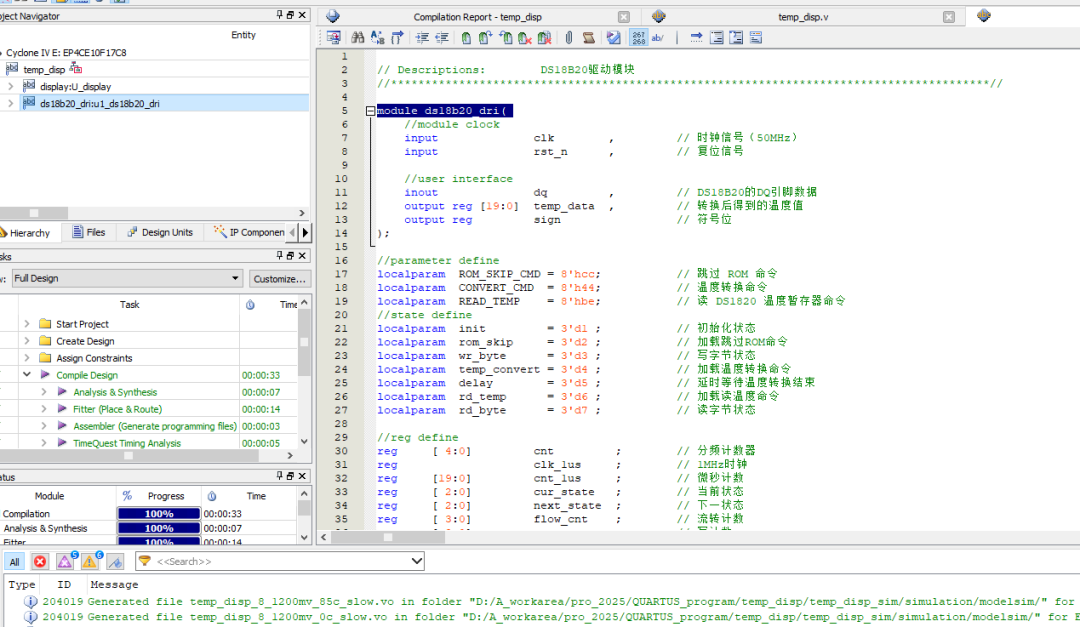
Task: Open the Find dialog using binoculars icon
Action: click(x=357, y=37)
